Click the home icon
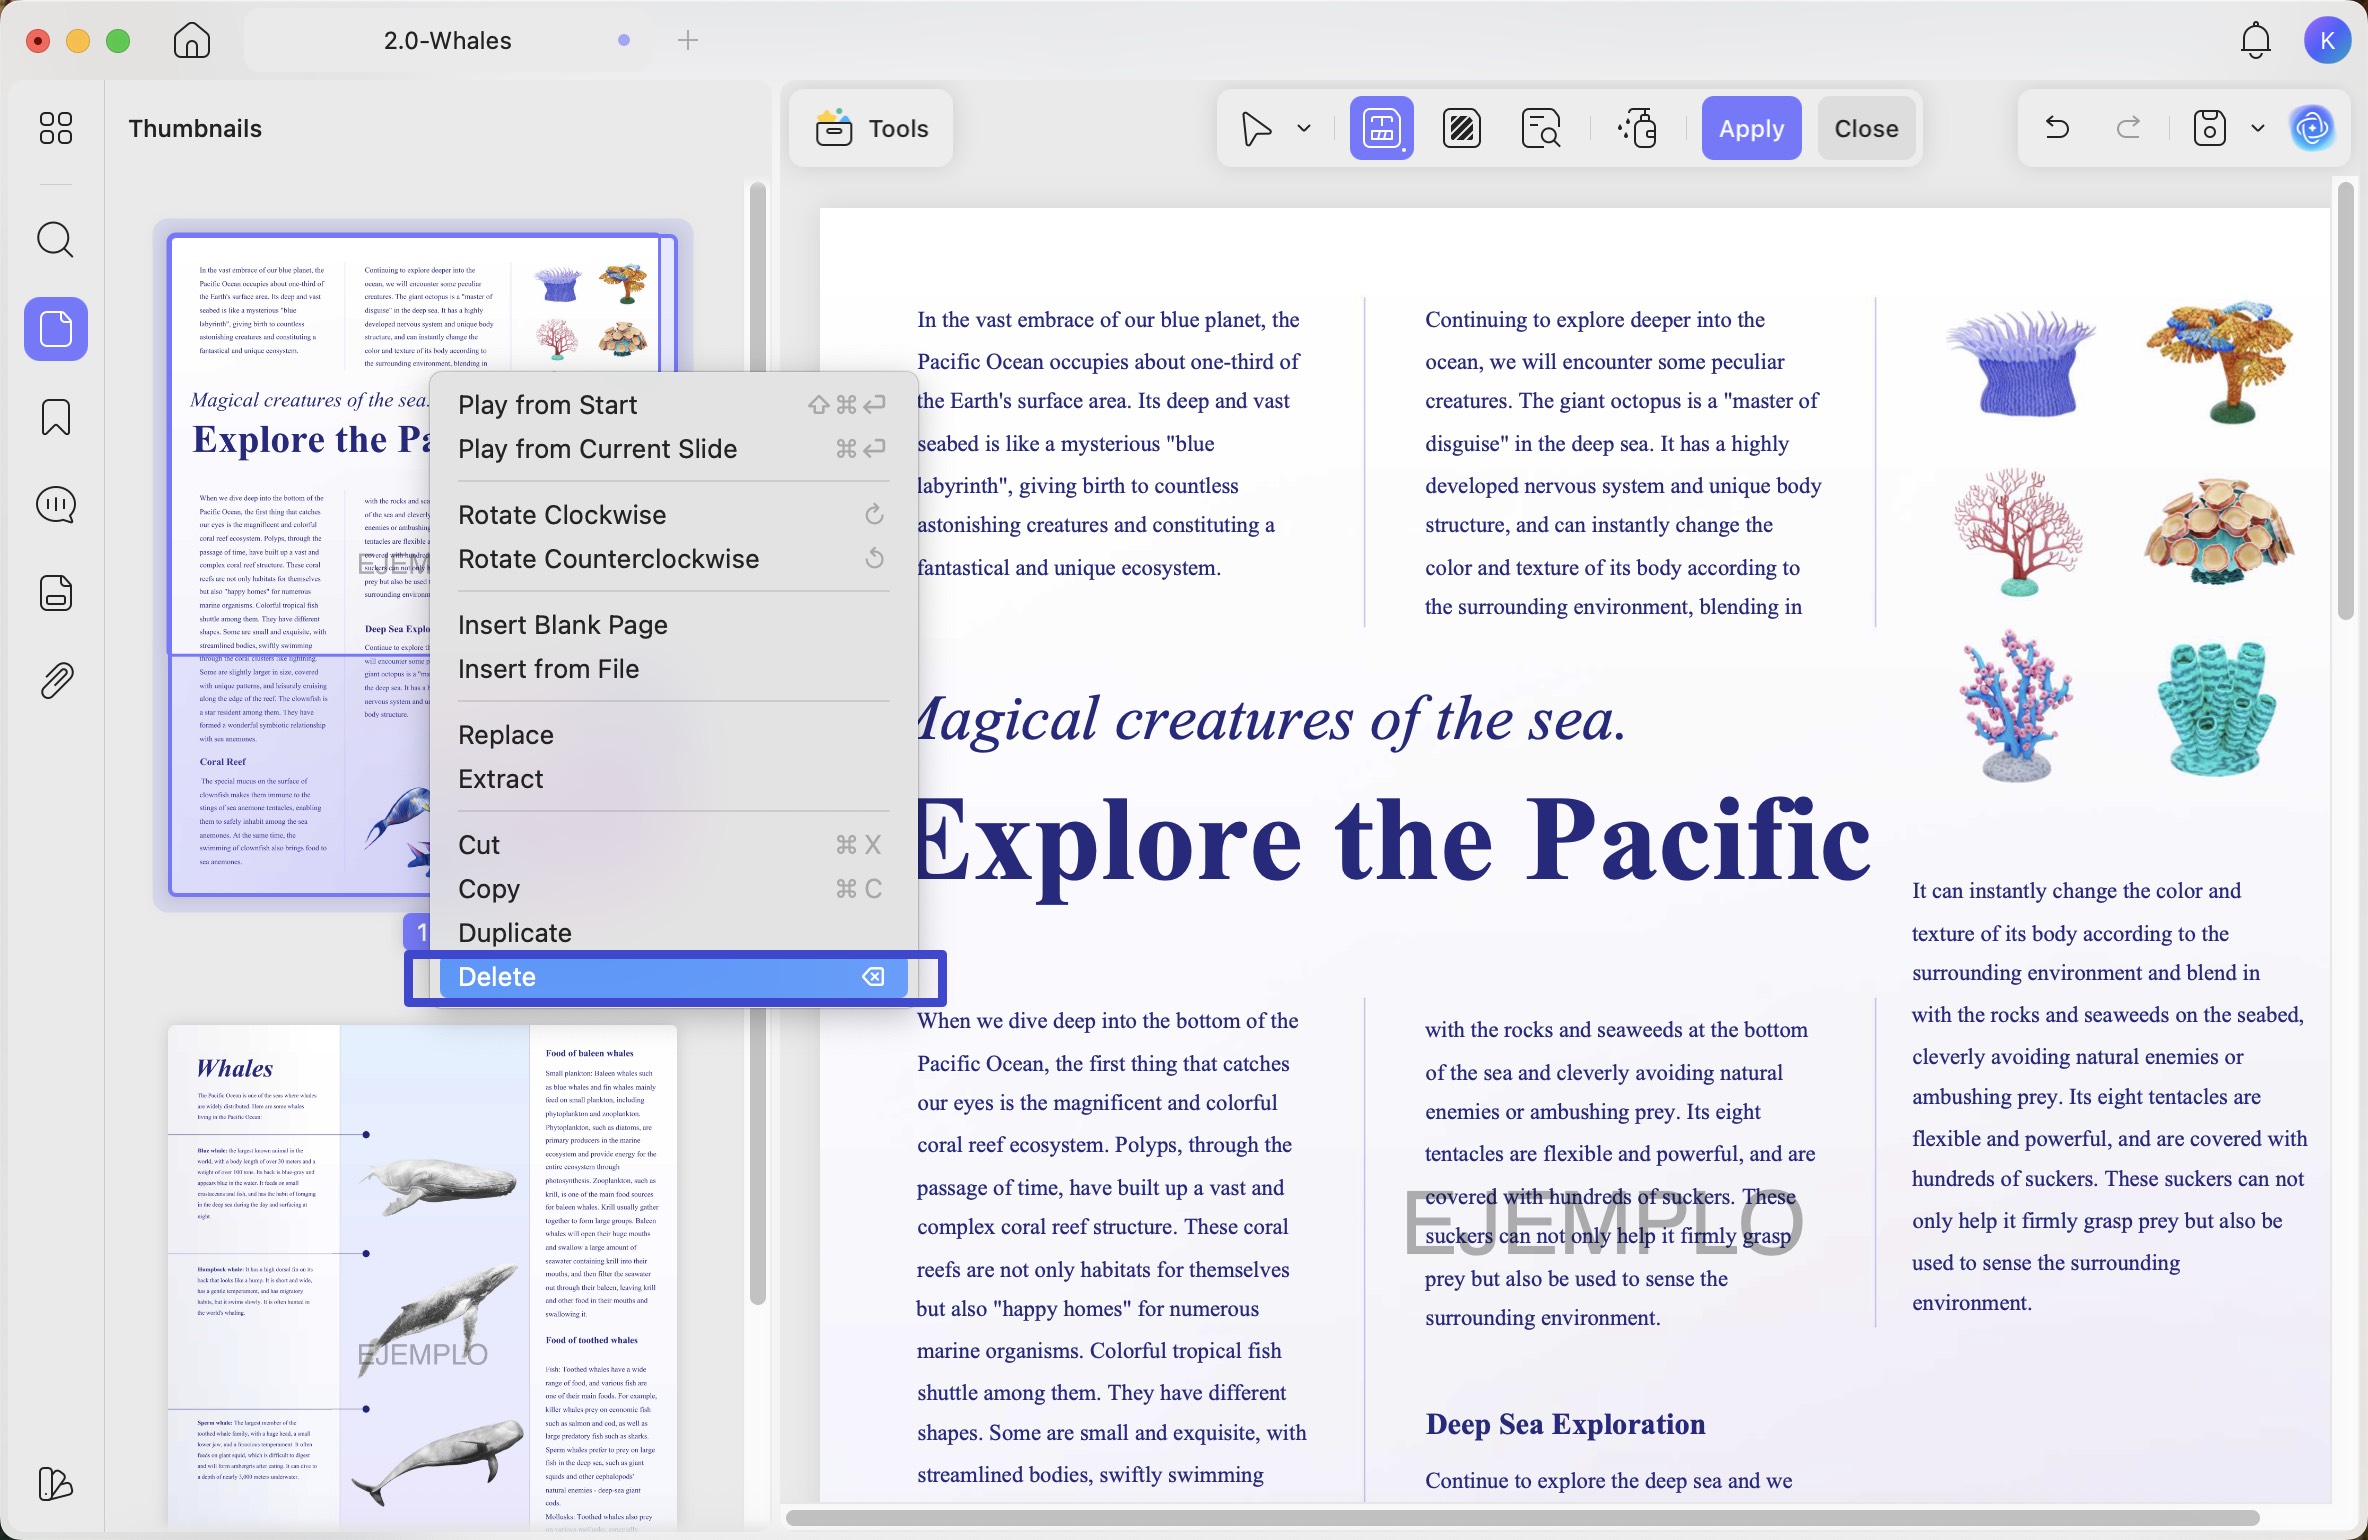Viewport: 2368px width, 1540px height. (x=191, y=40)
